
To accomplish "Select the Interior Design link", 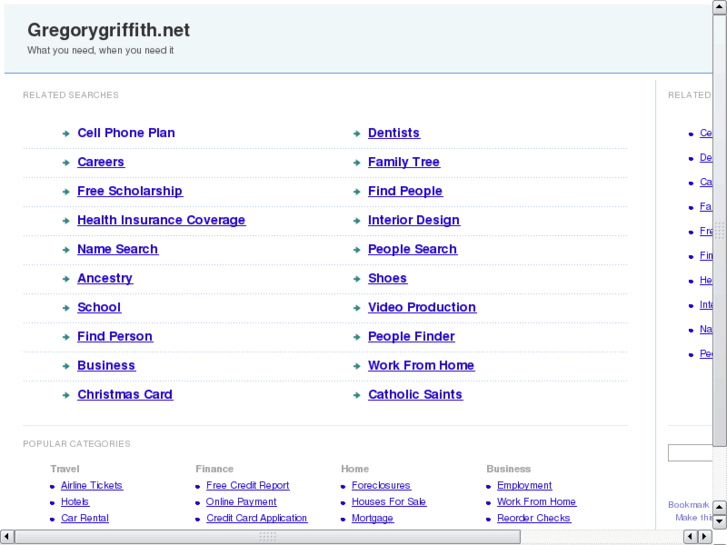I will pyautogui.click(x=413, y=220).
